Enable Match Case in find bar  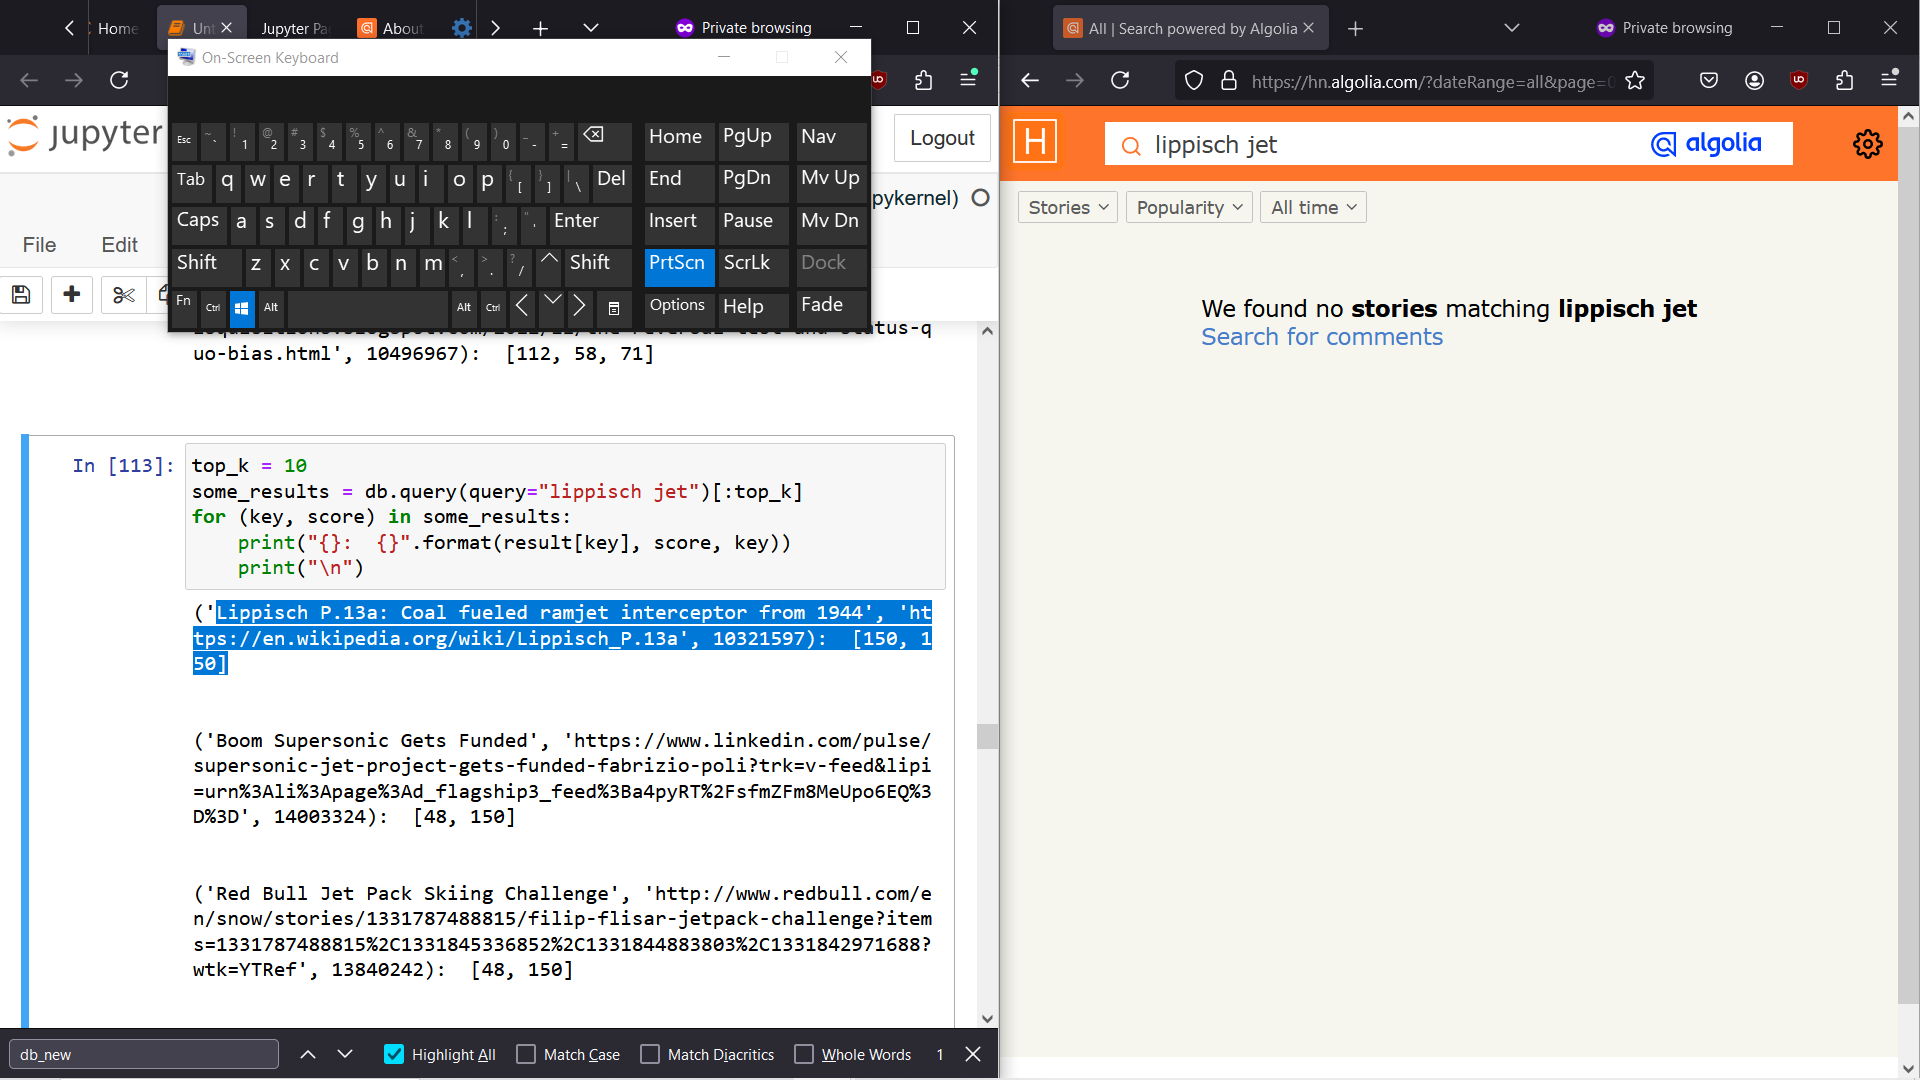526,1054
